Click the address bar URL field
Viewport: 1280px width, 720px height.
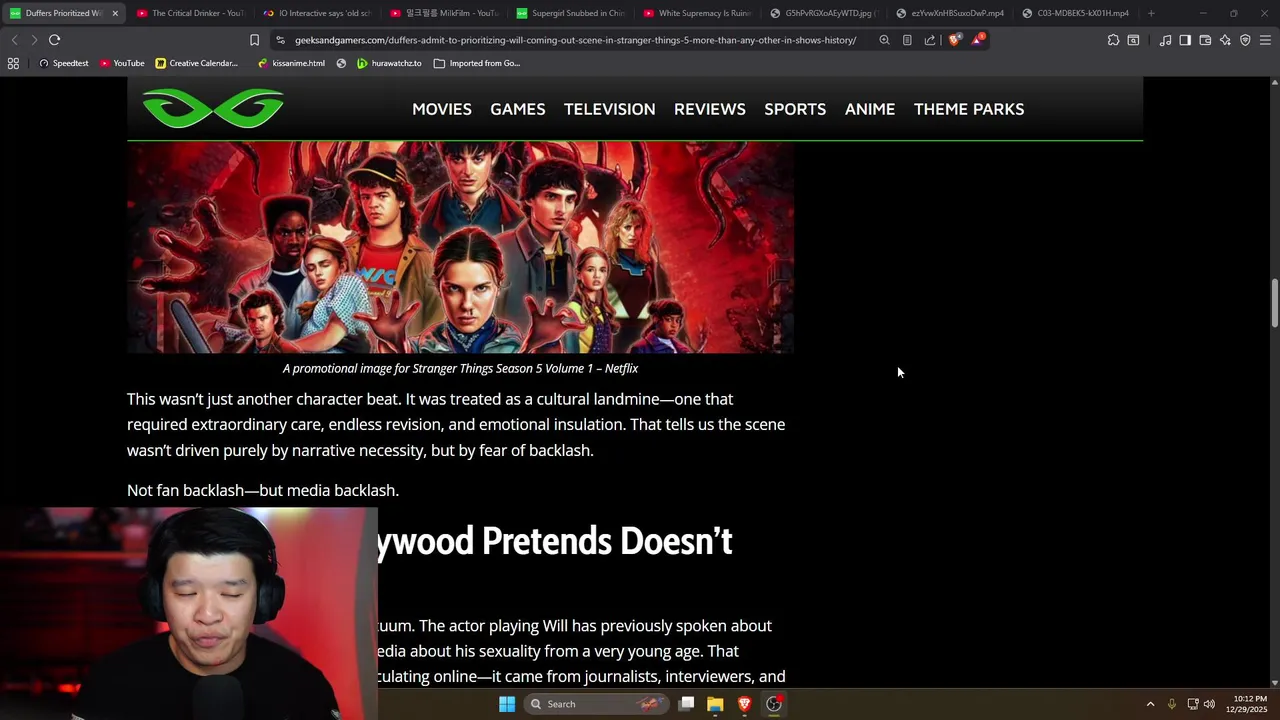tap(575, 40)
